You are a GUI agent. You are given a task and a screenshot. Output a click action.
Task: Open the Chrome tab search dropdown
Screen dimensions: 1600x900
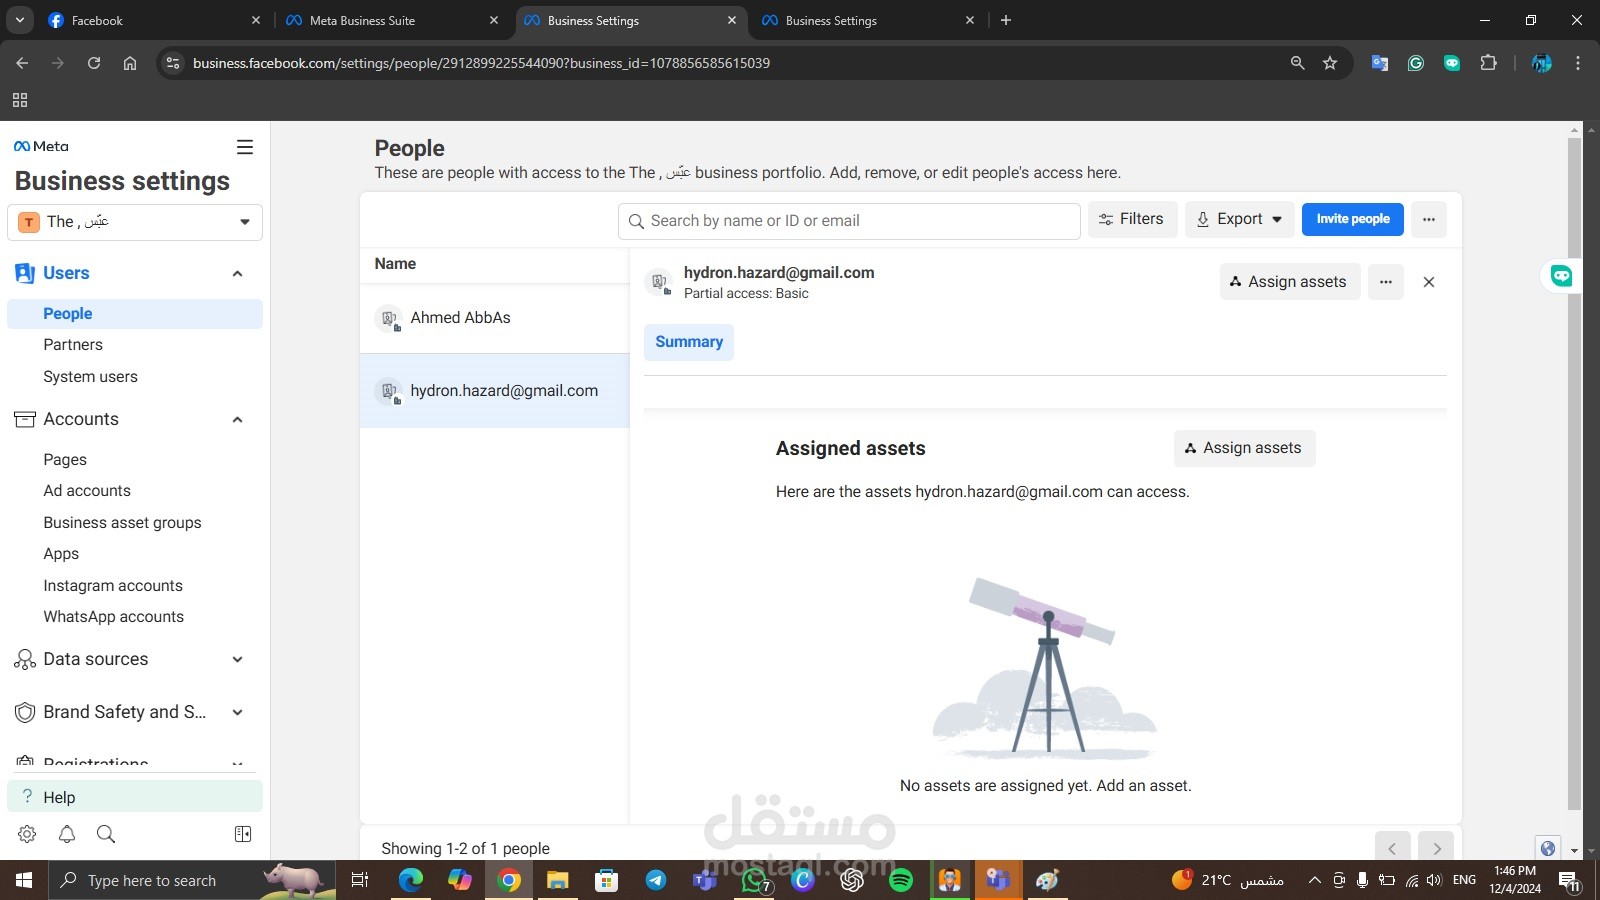[x=19, y=20]
